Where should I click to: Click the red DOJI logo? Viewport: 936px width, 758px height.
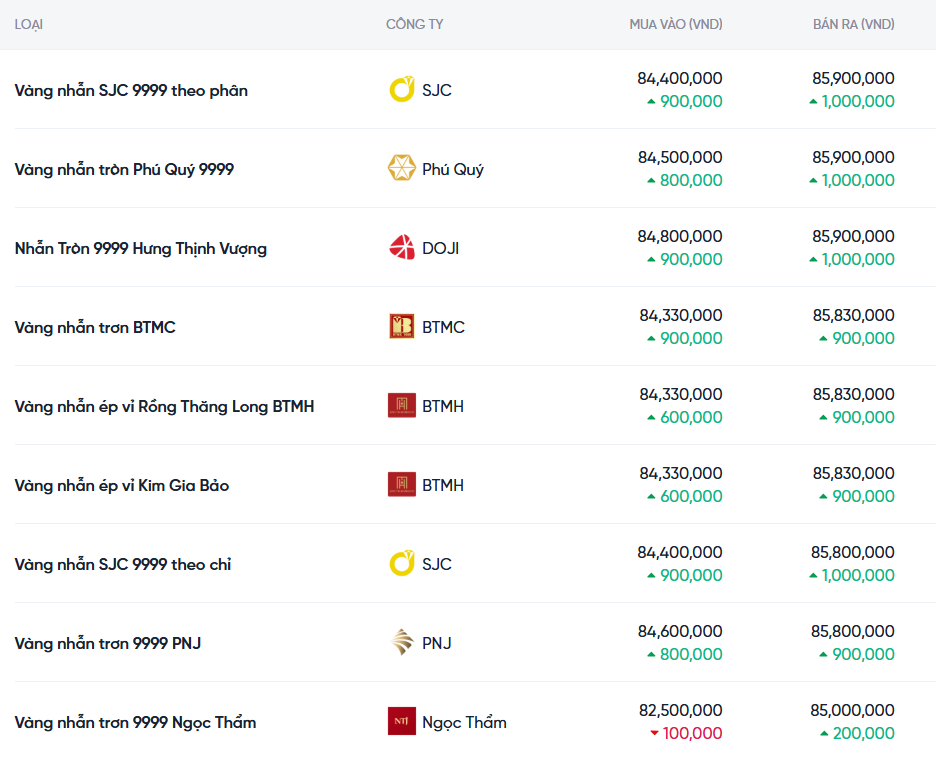401,248
